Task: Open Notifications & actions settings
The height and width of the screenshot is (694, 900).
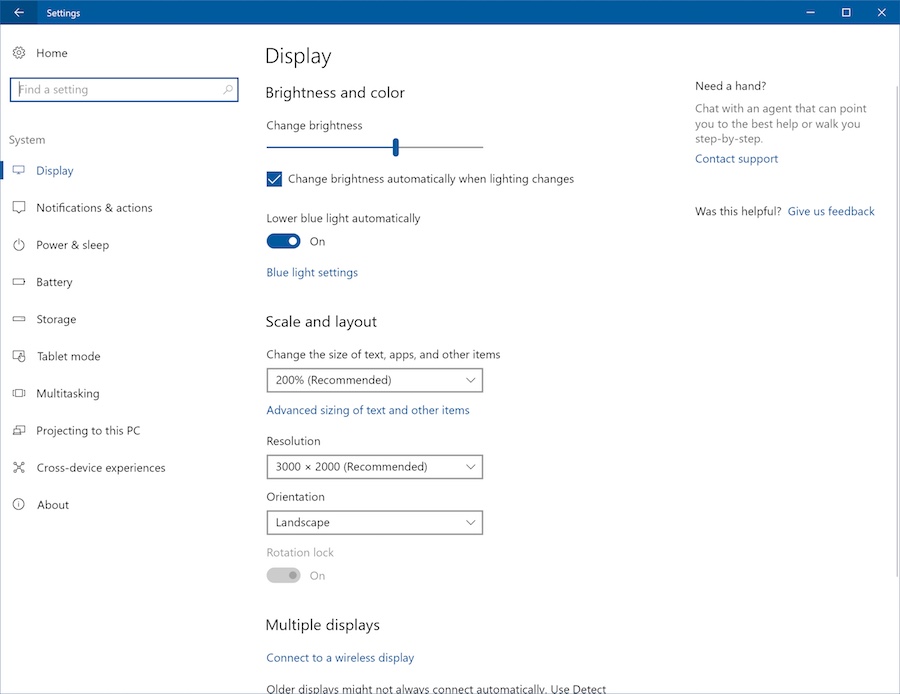Action: click(x=95, y=207)
